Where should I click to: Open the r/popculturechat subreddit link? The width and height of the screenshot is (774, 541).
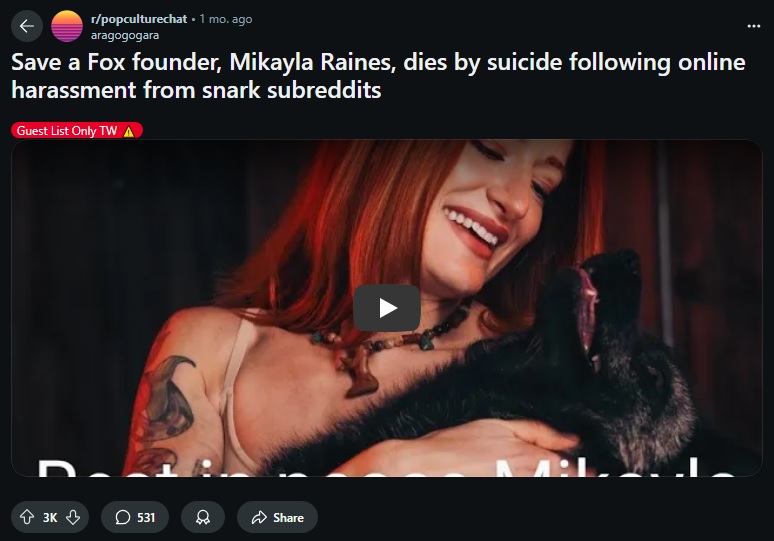click(x=139, y=19)
